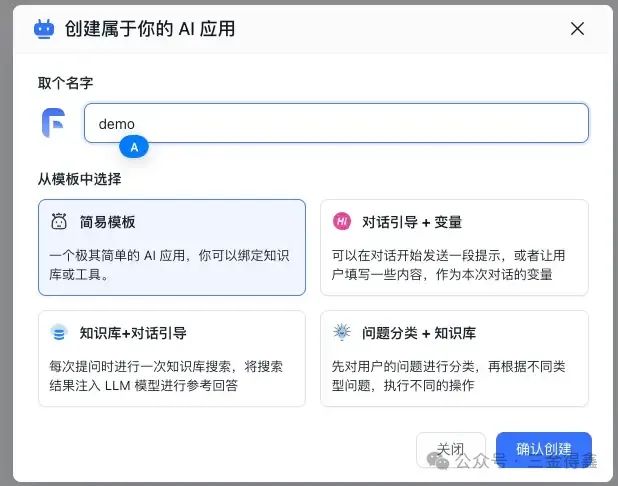This screenshot has height=486, width=618.
Task: Click the 从模板中选择 label
Action: pos(80,178)
